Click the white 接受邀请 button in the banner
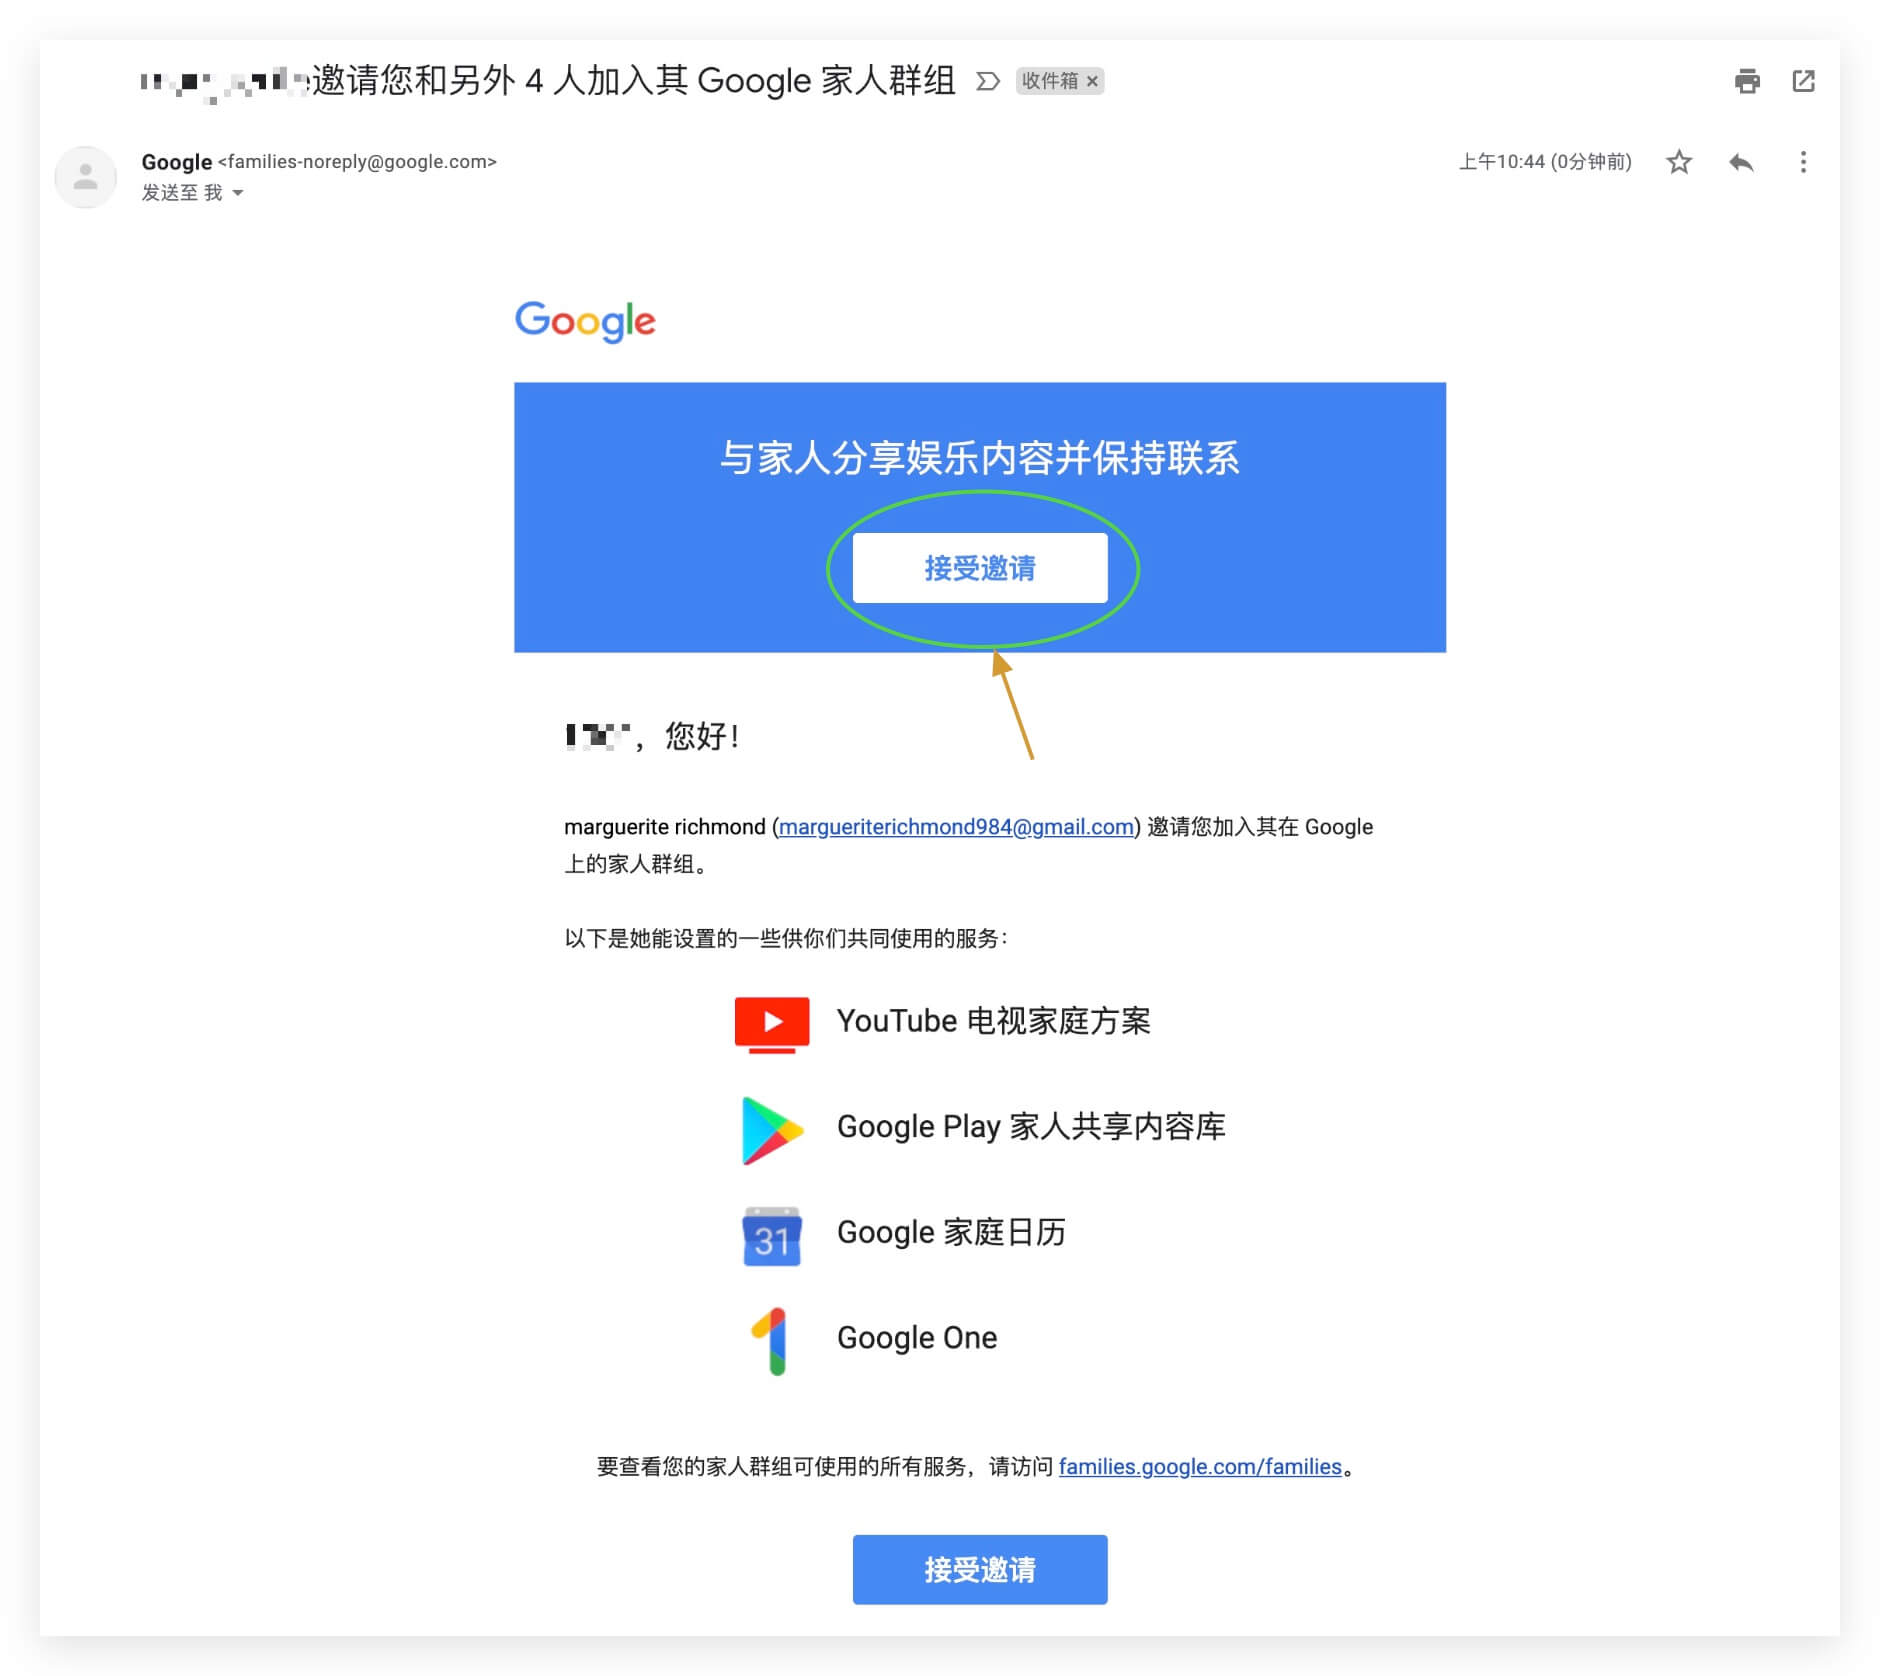The image size is (1880, 1676). [x=980, y=568]
